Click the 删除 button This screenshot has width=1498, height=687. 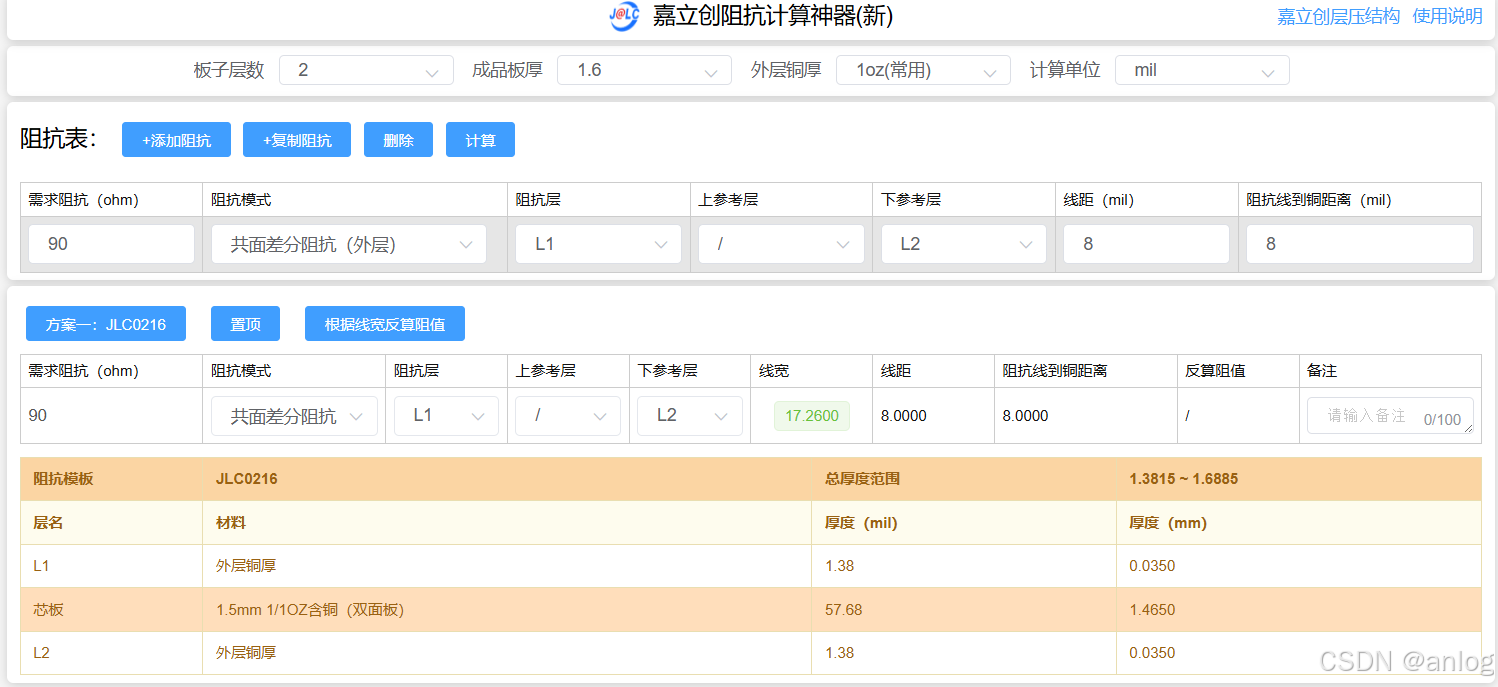coord(398,140)
